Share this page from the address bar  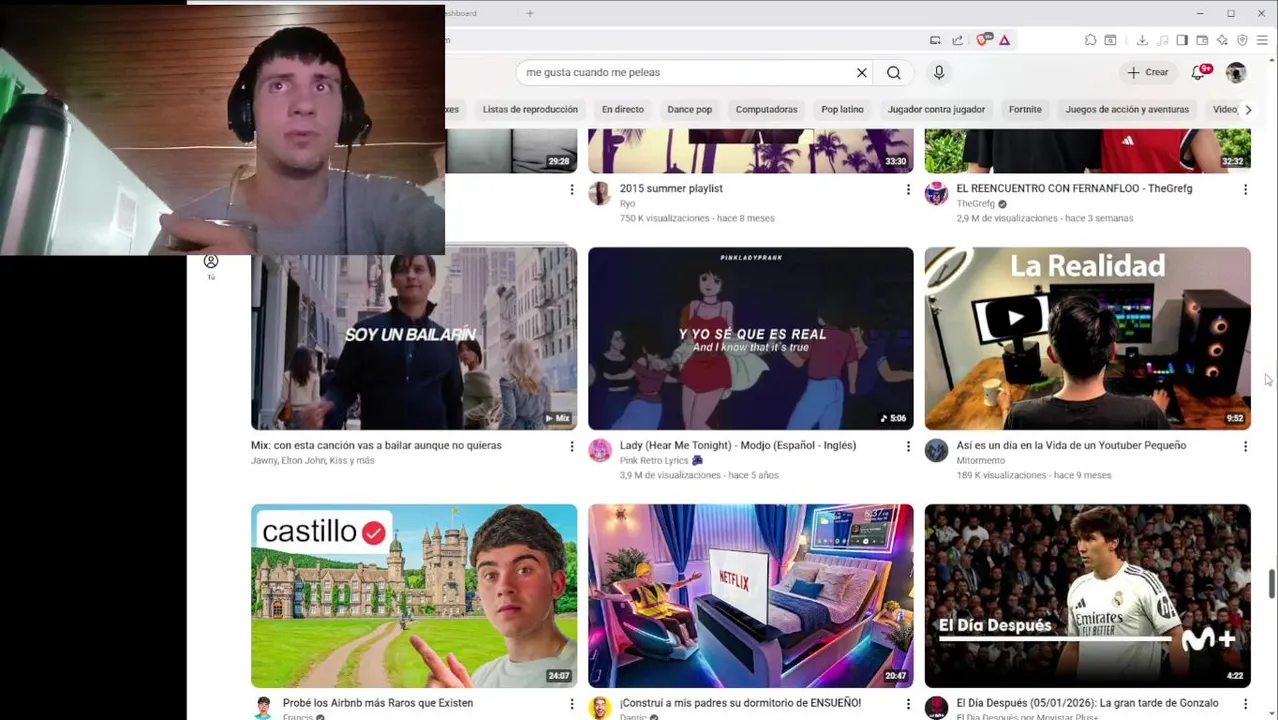coord(957,40)
